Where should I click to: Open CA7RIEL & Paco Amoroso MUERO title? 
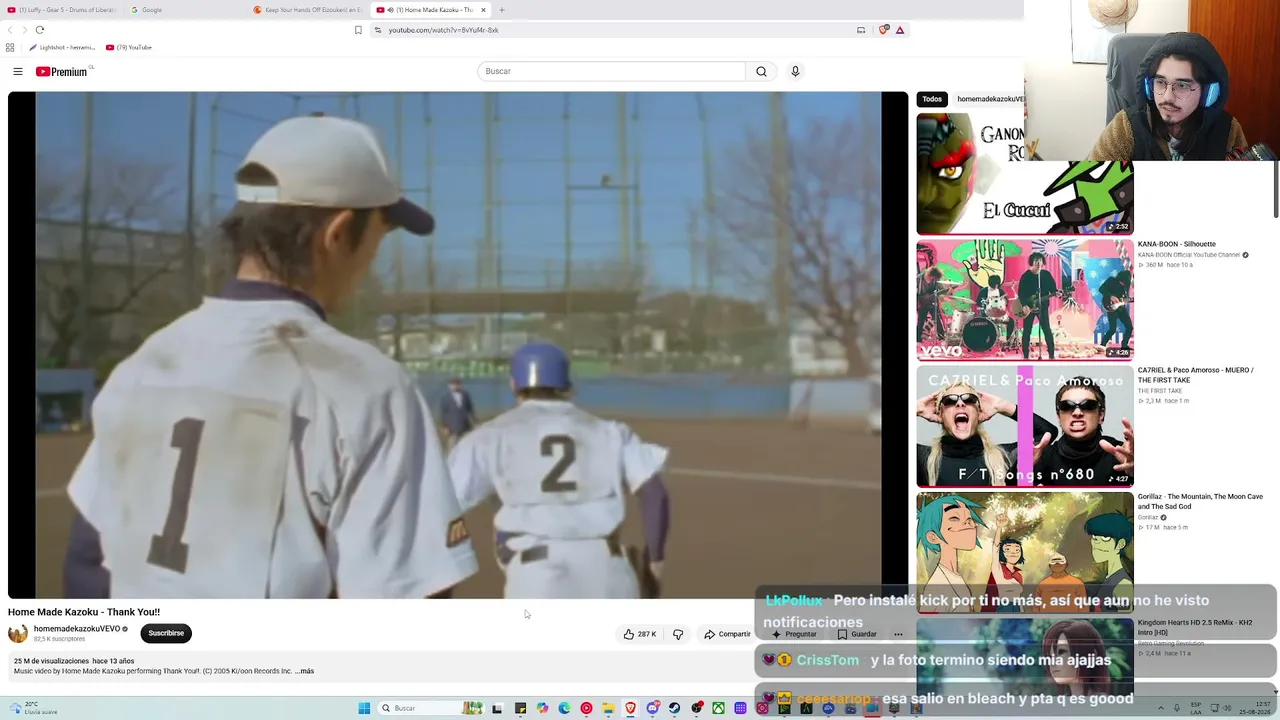click(x=1195, y=375)
